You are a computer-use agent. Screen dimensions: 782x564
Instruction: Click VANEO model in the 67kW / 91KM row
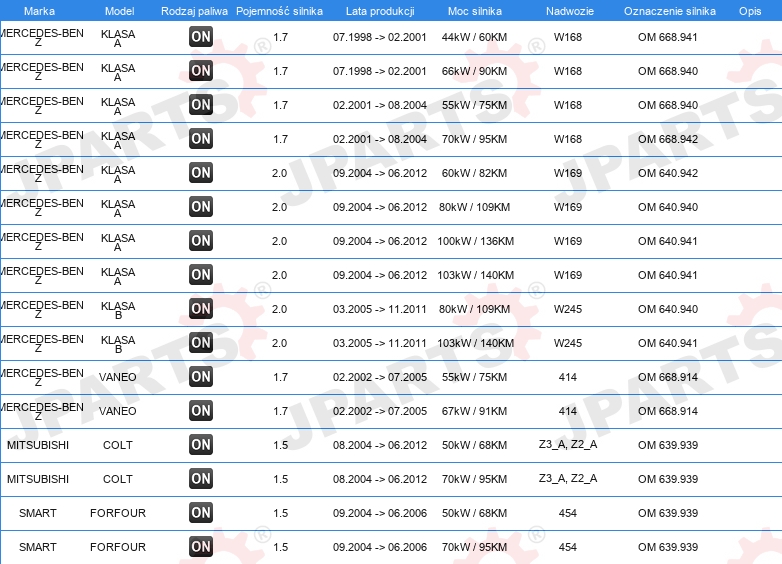point(118,411)
